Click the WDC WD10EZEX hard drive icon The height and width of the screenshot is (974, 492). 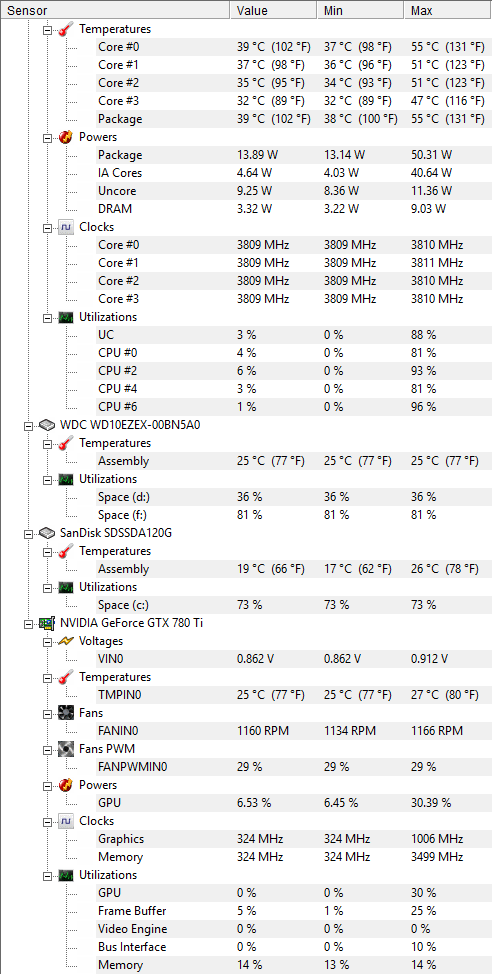pos(47,425)
